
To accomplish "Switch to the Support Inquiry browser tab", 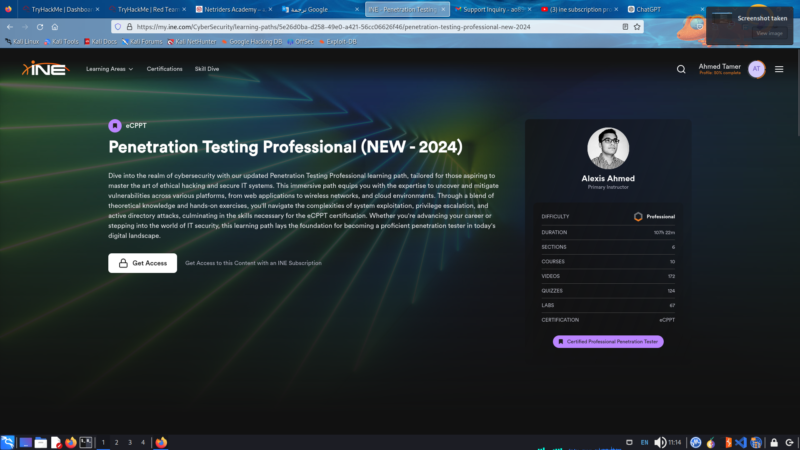I will [488, 9].
